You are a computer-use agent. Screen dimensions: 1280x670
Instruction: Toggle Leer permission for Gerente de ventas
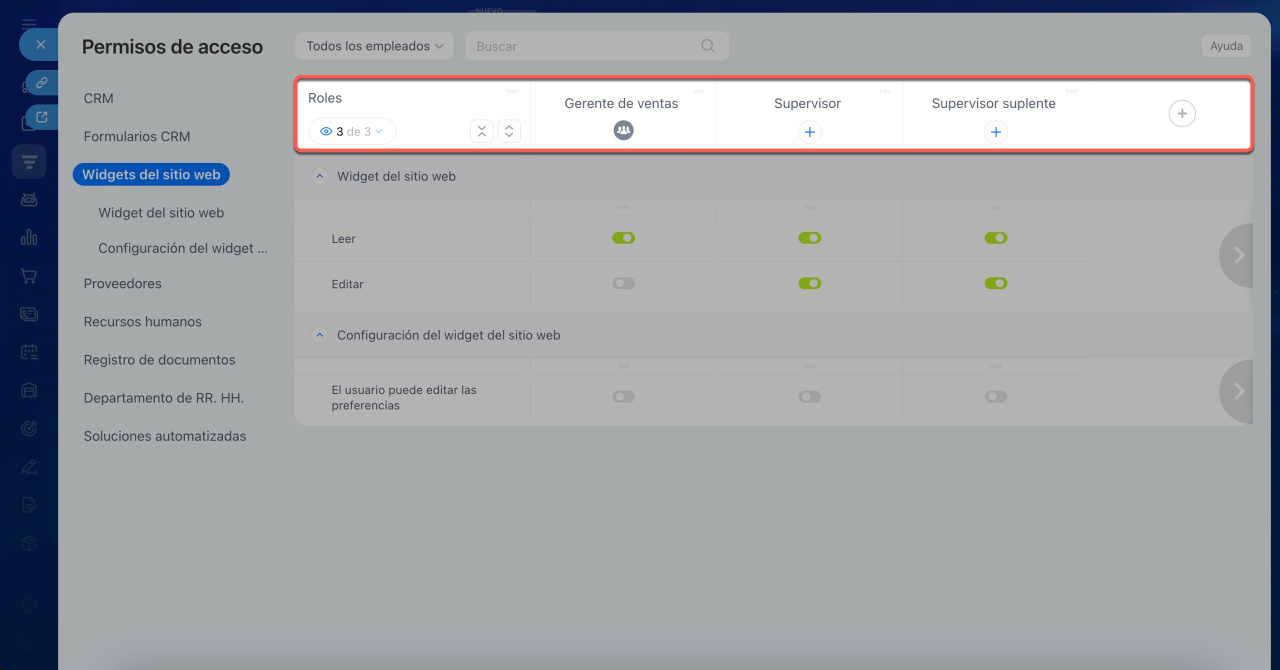623,238
